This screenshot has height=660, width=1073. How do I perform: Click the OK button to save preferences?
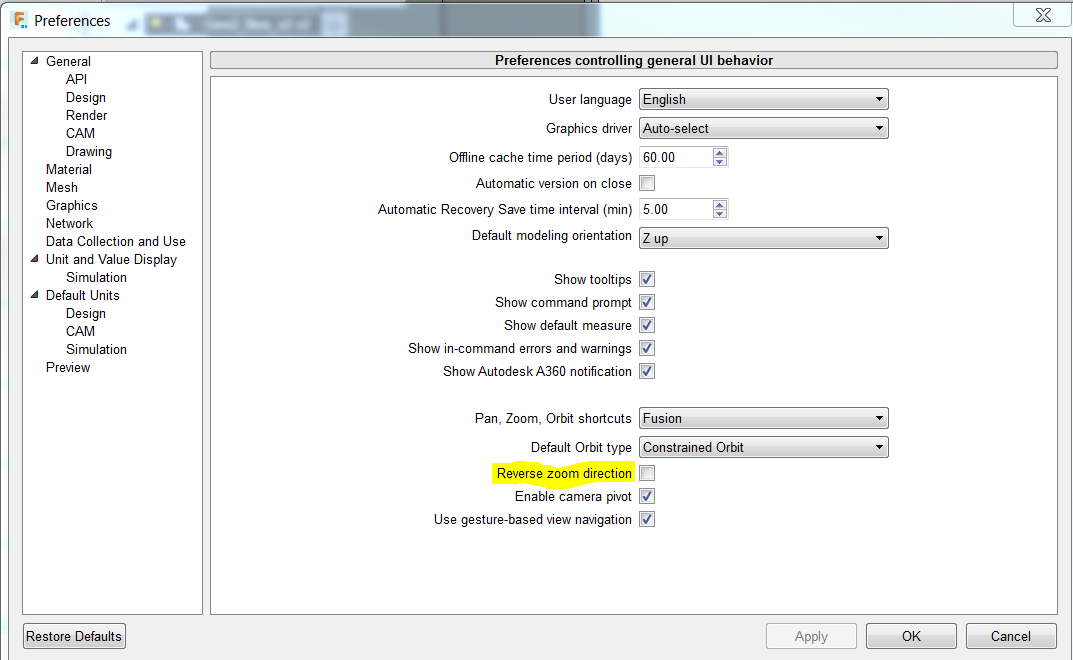[x=909, y=636]
